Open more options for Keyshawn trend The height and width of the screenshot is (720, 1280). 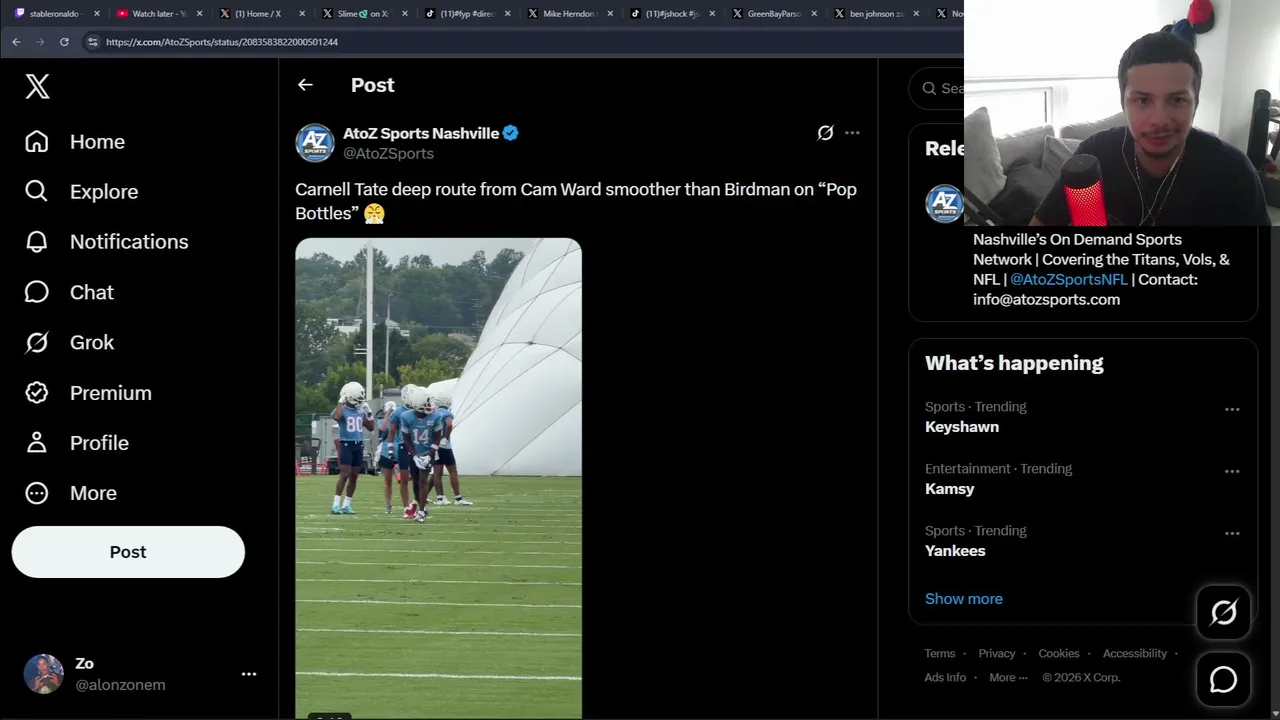[1232, 409]
